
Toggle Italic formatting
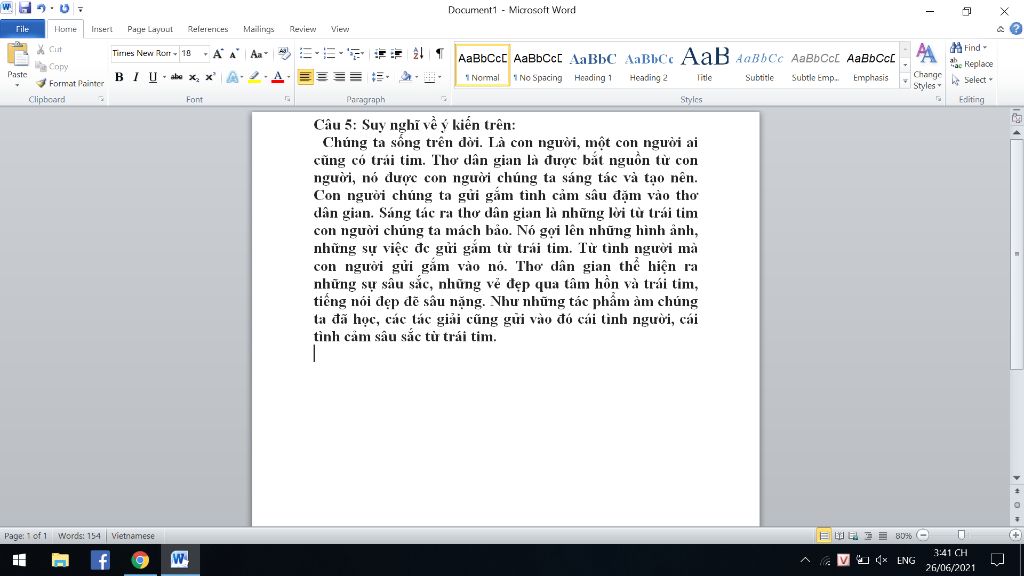click(136, 77)
